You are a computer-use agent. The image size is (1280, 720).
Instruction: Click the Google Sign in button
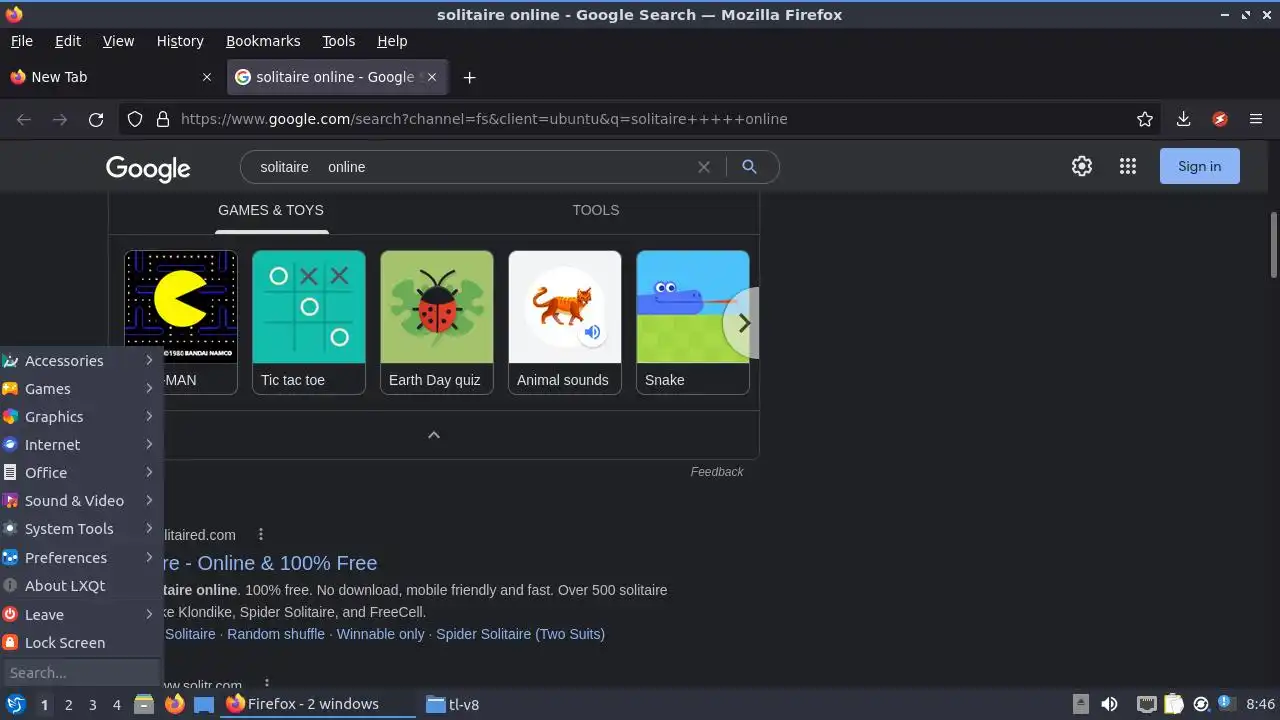point(1200,166)
